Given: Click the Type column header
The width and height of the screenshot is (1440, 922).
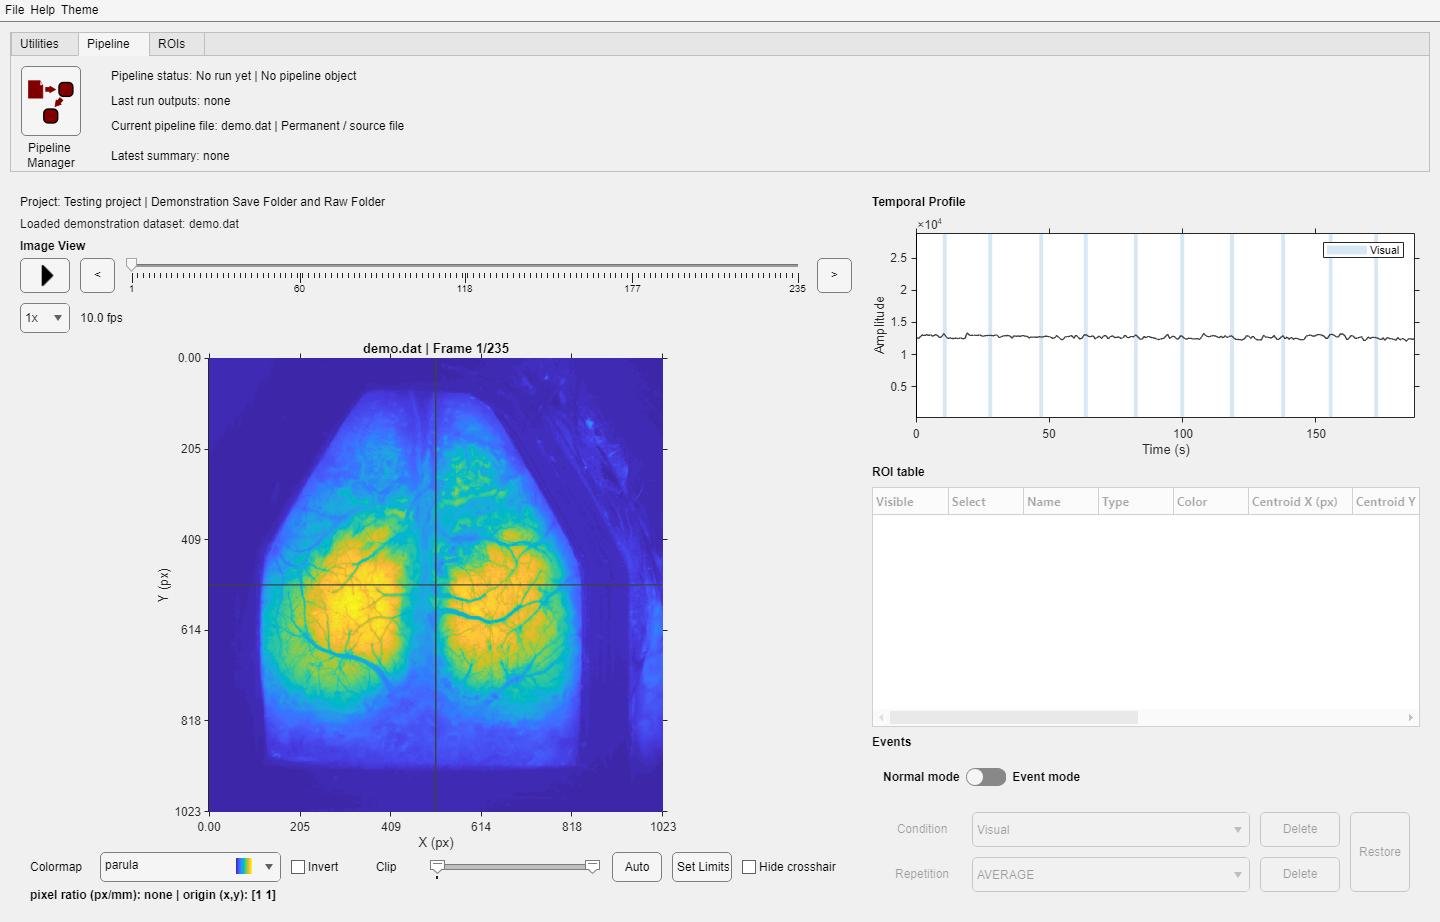Looking at the screenshot, I should coord(1135,502).
